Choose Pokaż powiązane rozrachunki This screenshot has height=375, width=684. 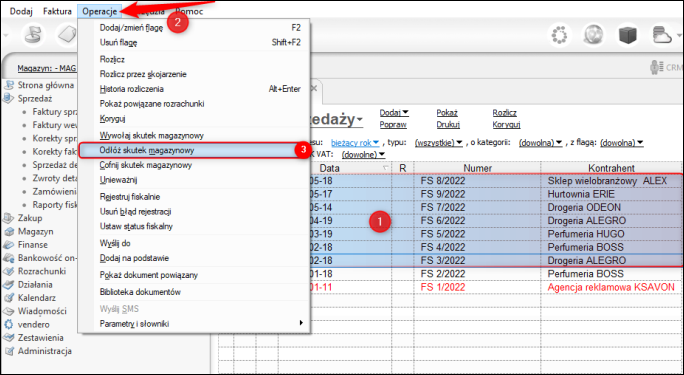pos(194,104)
